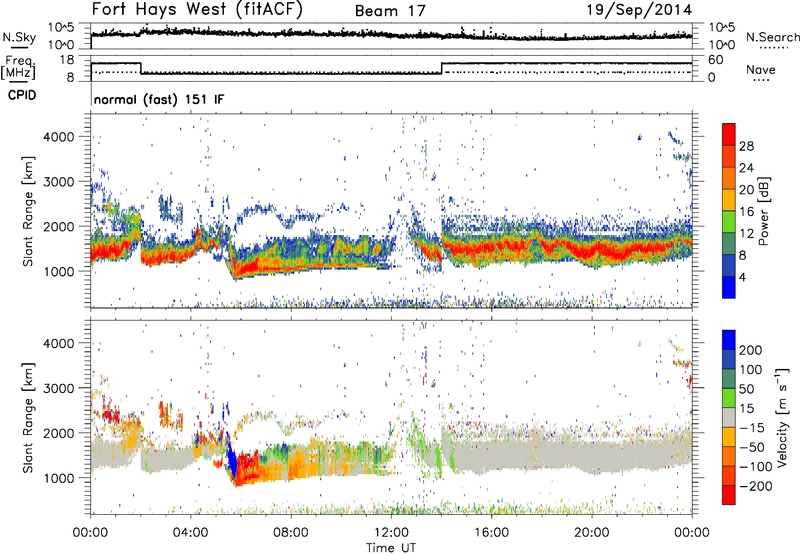800x554 pixels.
Task: Click the '1000' tick of the velocity panel
Action: pyautogui.click(x=58, y=478)
